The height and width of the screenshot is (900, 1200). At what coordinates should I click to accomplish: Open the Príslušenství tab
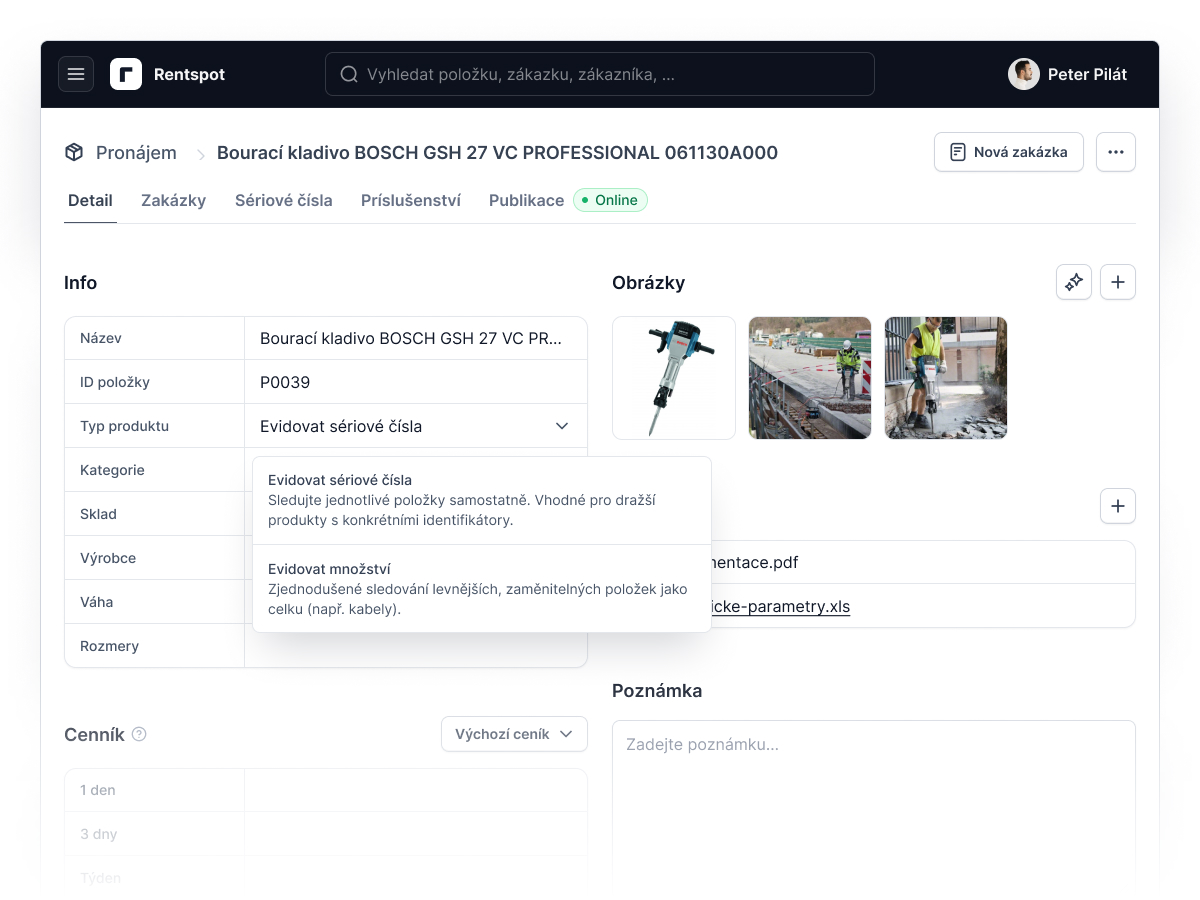(411, 200)
